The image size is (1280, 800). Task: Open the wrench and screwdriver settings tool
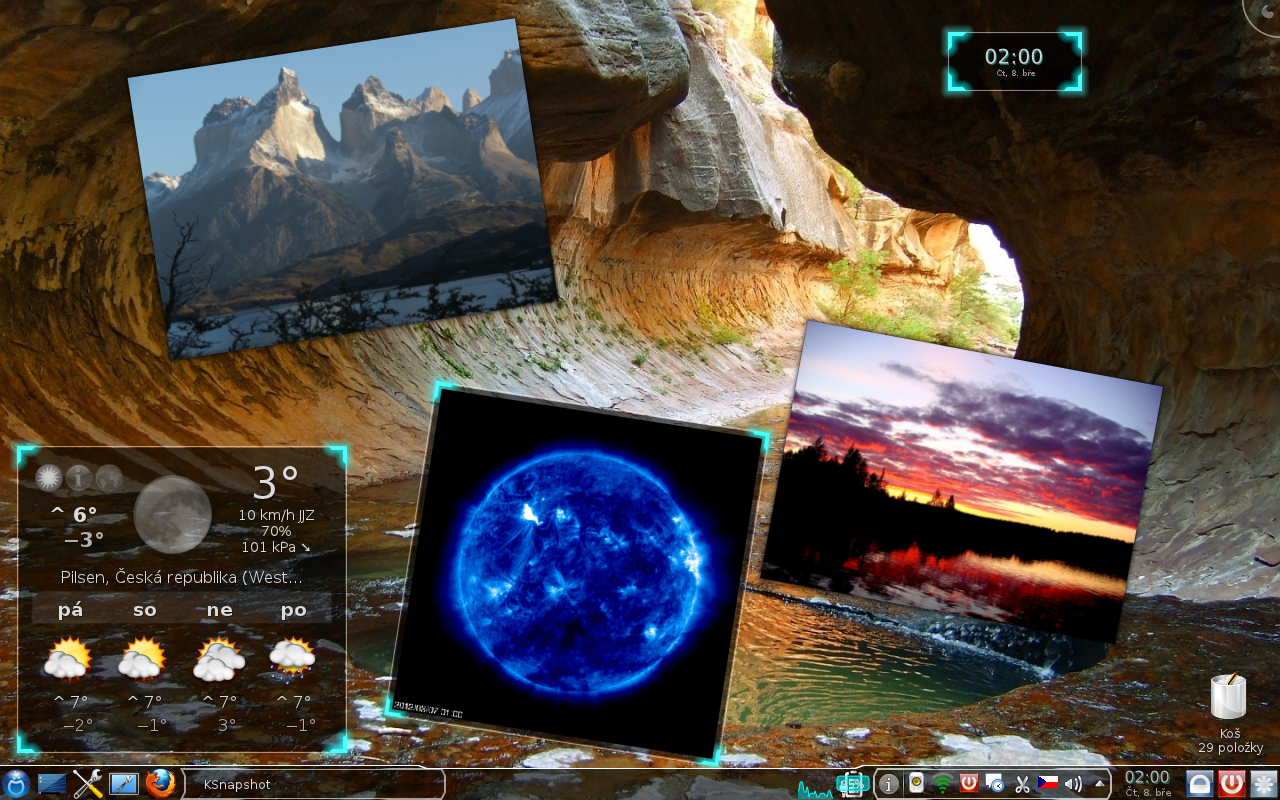(88, 784)
